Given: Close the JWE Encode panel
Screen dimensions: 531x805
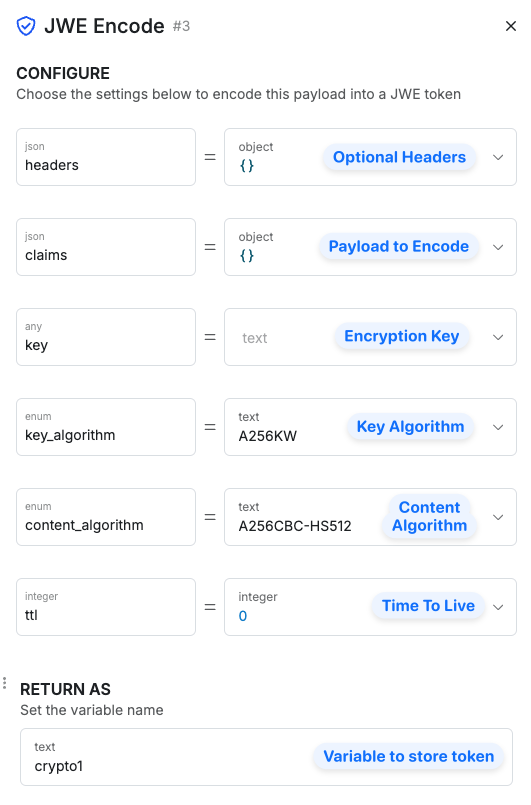Looking at the screenshot, I should [510, 26].
